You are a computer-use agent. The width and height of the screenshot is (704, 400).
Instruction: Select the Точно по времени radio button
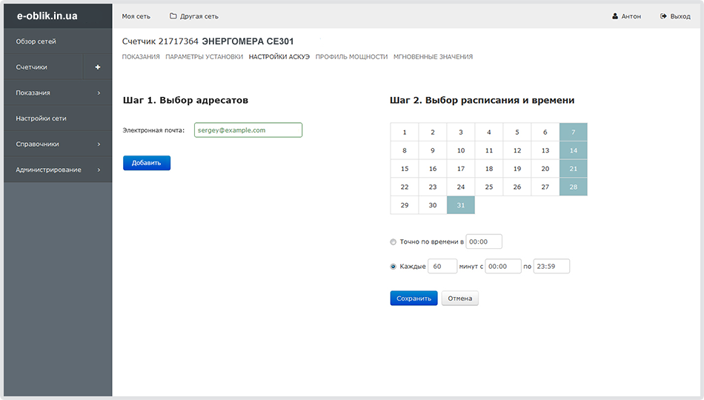(394, 241)
